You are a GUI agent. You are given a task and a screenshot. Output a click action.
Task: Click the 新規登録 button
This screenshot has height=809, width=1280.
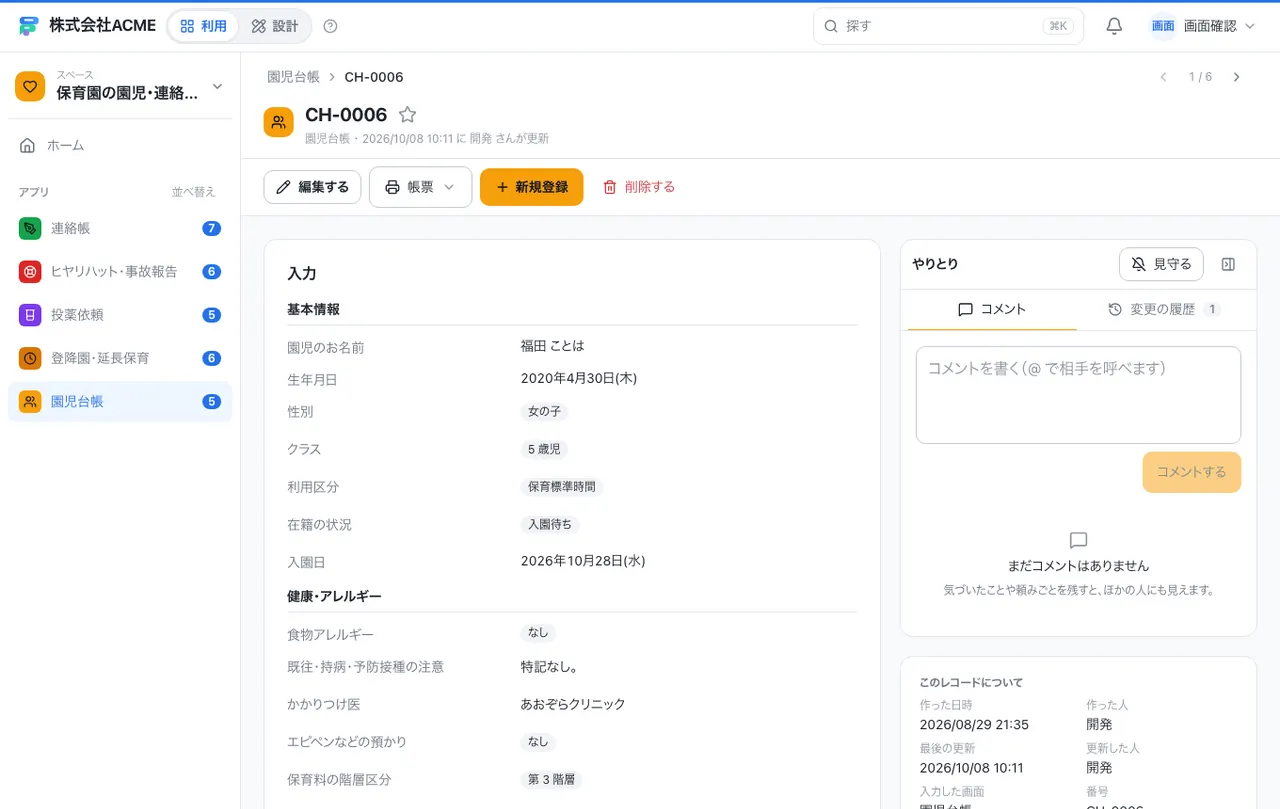531,187
